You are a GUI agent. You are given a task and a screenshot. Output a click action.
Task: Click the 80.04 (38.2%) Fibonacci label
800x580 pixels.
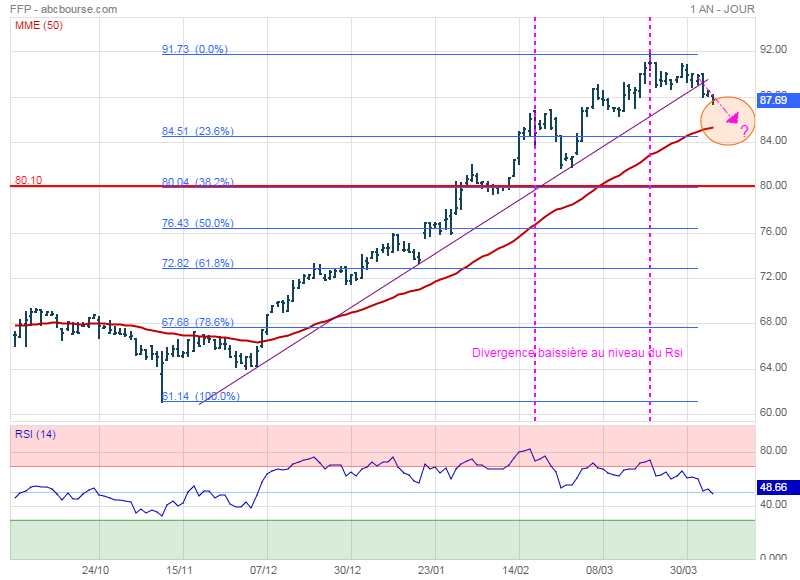[x=198, y=182]
